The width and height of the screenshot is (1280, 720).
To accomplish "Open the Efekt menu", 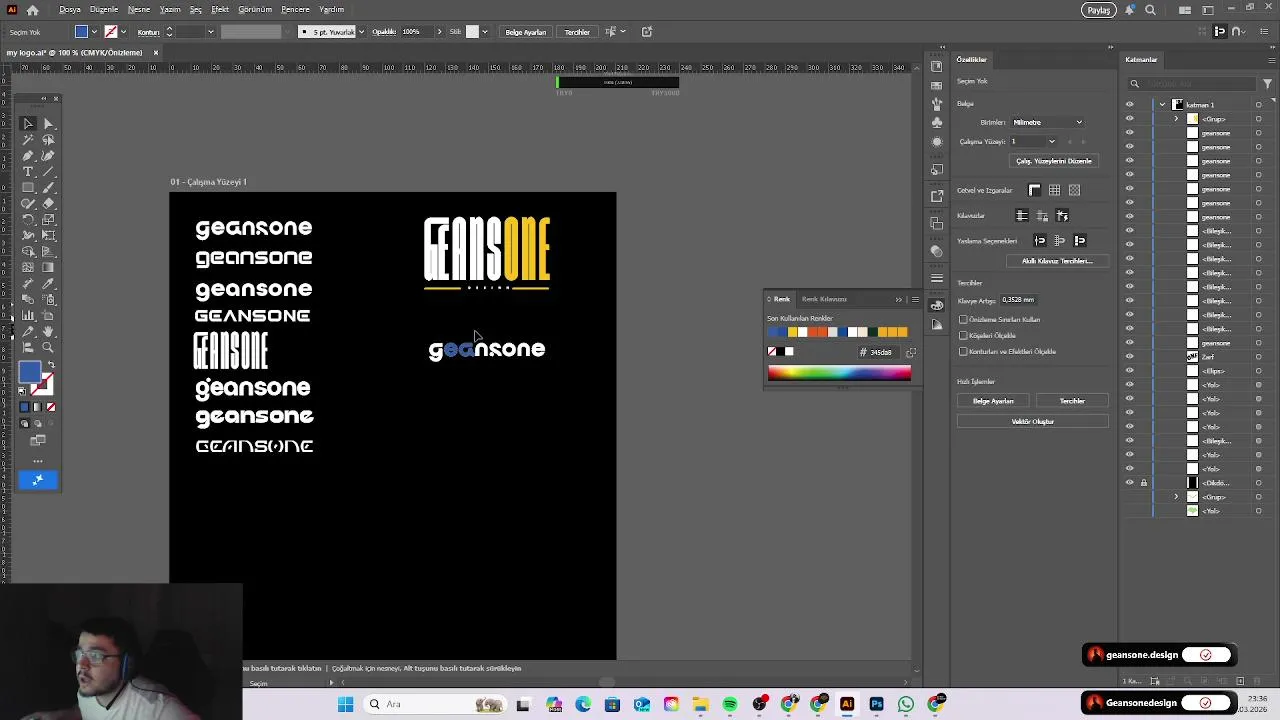I will (220, 10).
